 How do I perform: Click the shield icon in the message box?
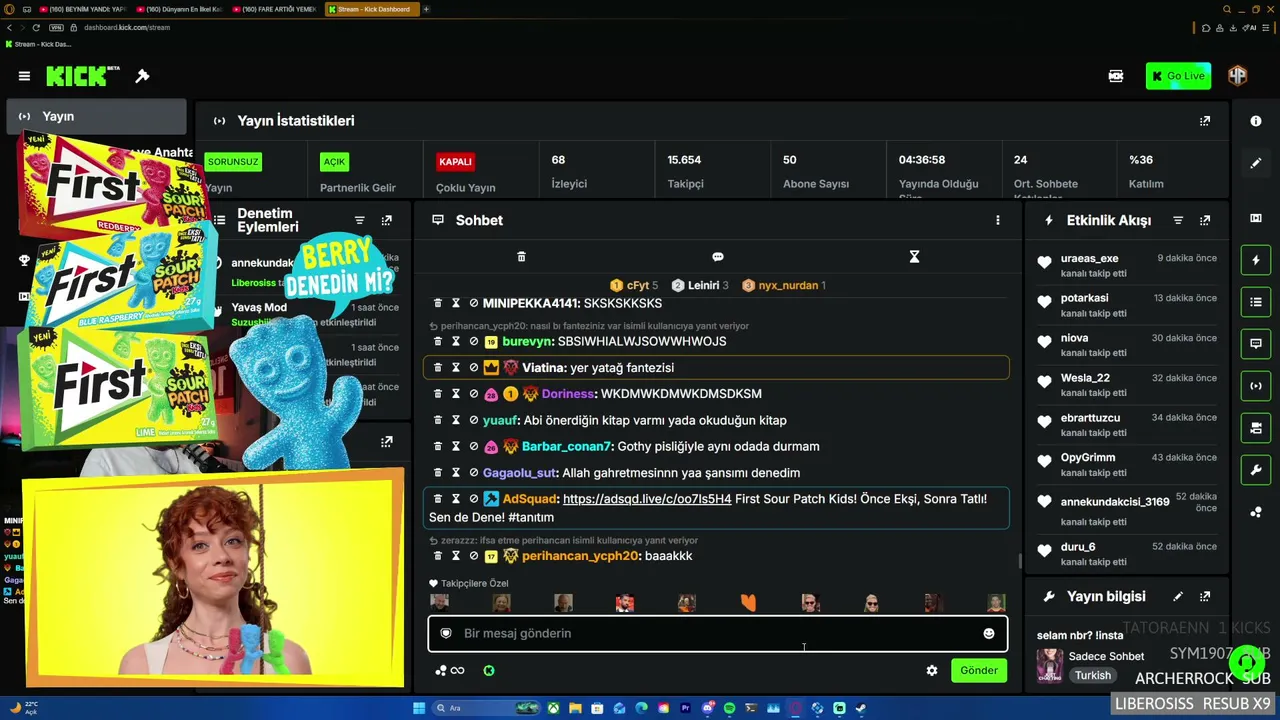coord(446,633)
